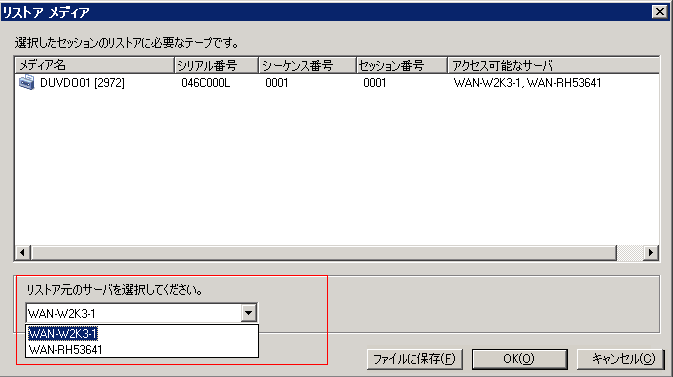Sort by the メディア名 column header
Screen dimensions: 673x377
[x=95, y=65]
